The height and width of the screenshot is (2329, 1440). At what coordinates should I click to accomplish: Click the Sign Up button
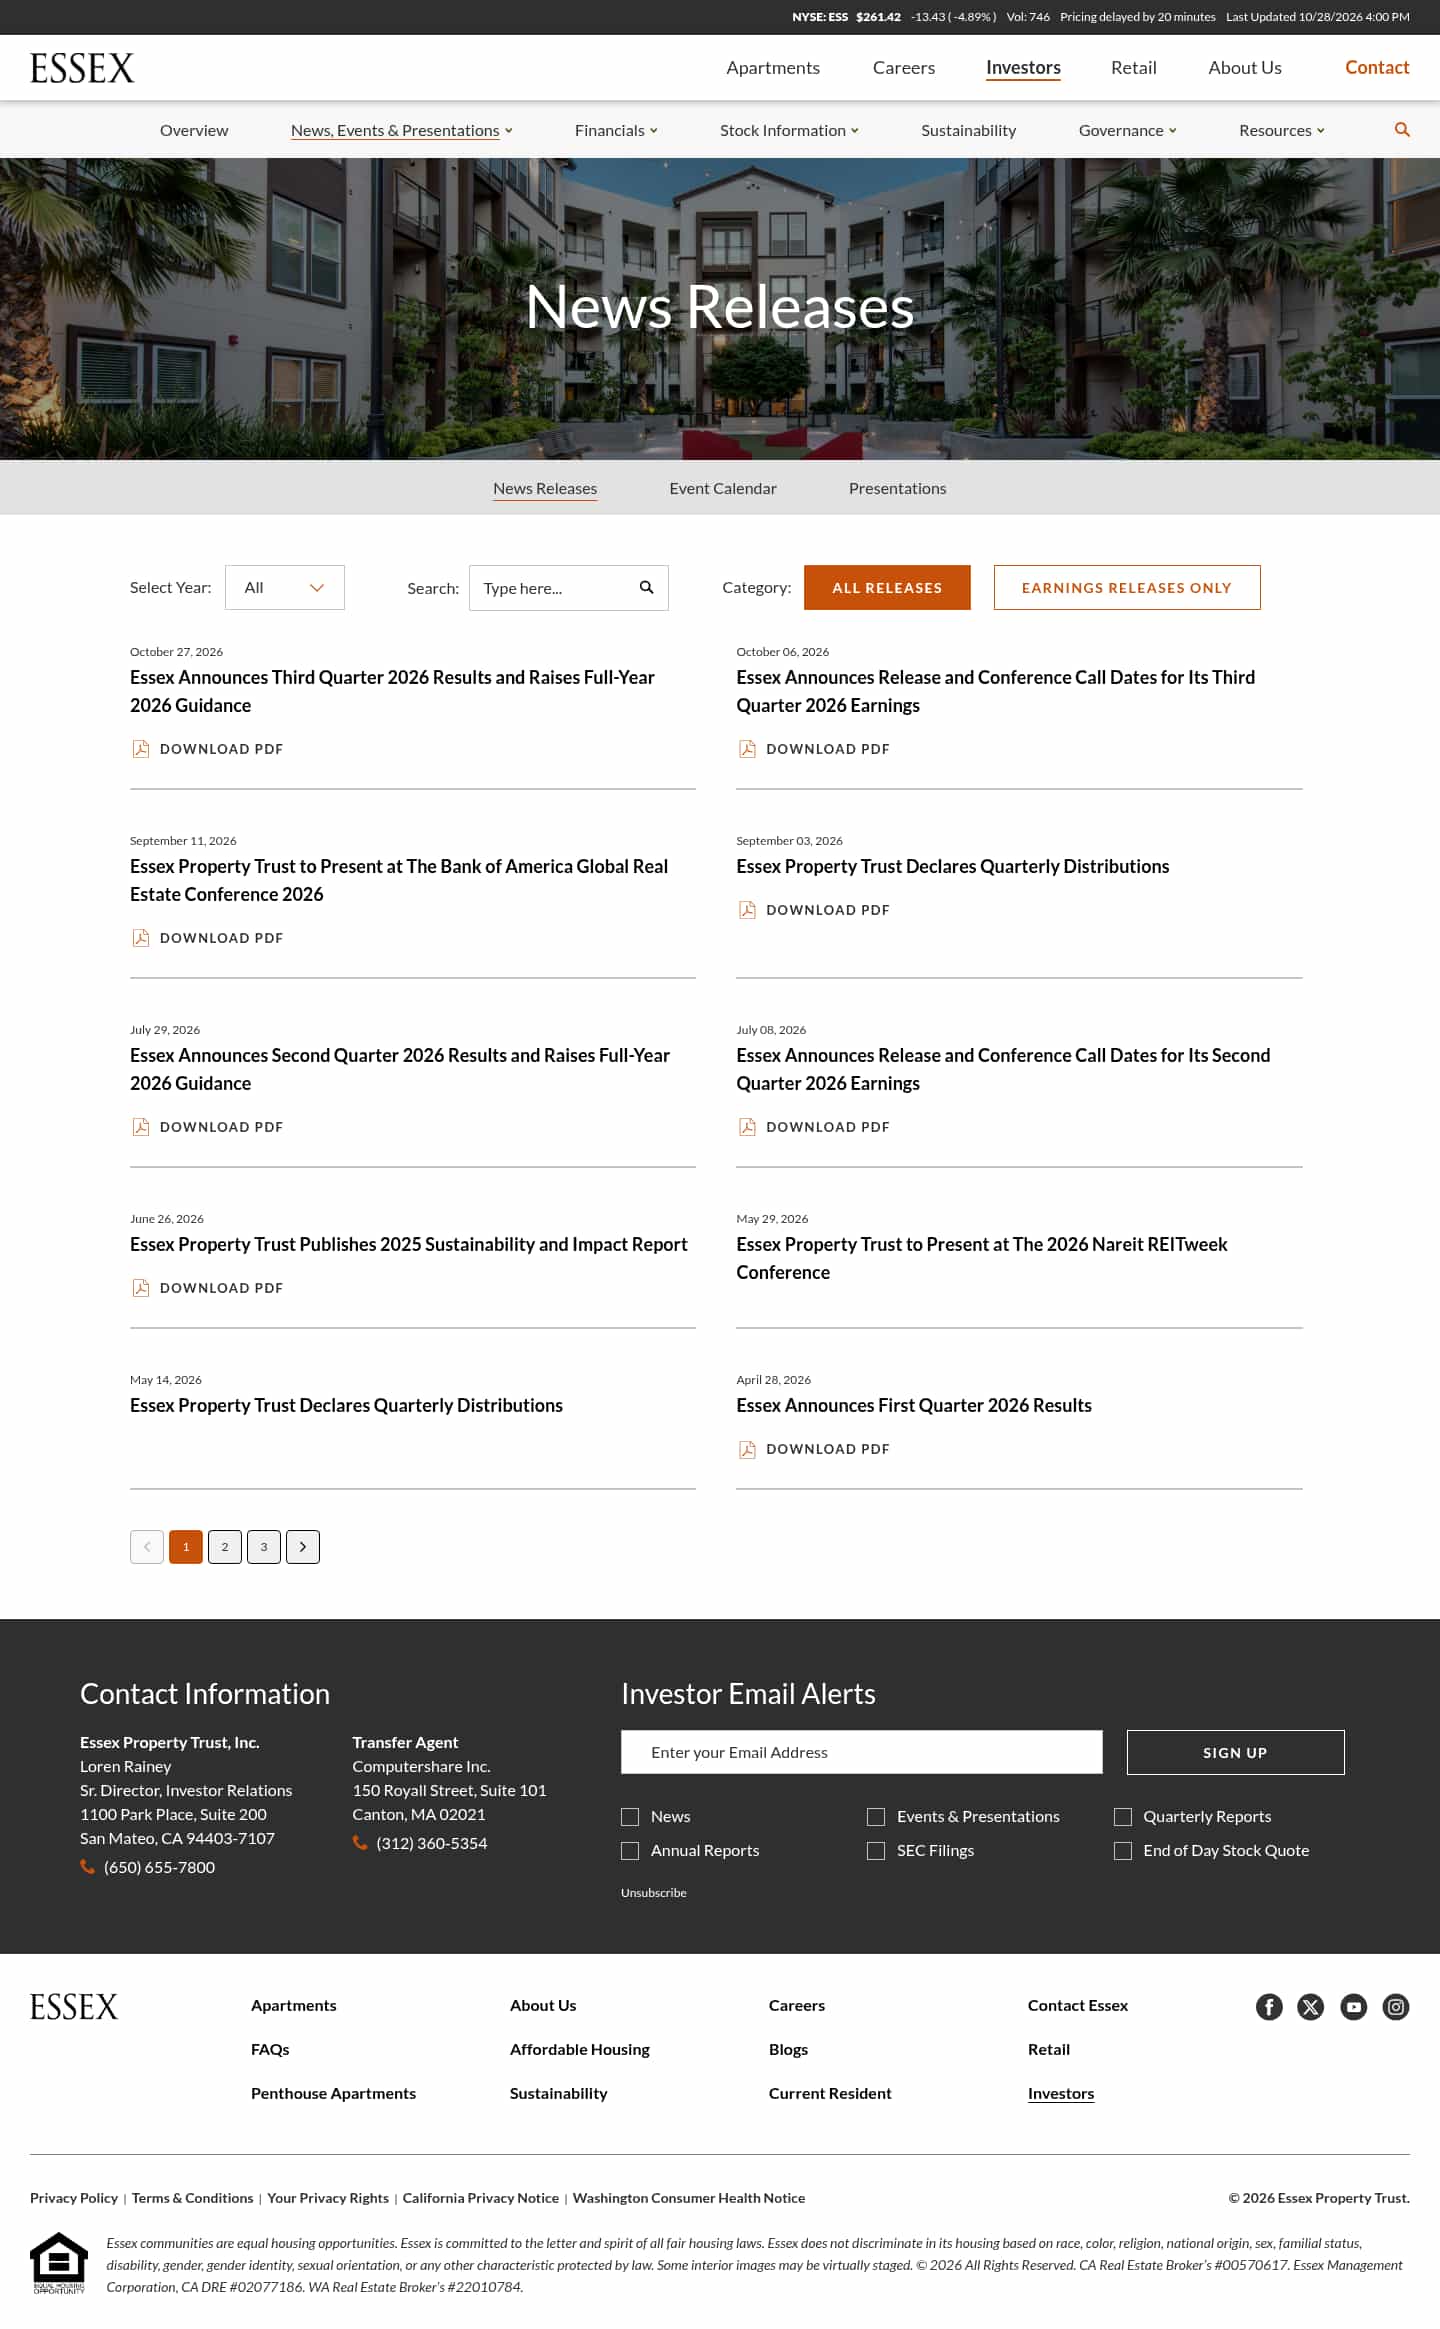coord(1235,1753)
